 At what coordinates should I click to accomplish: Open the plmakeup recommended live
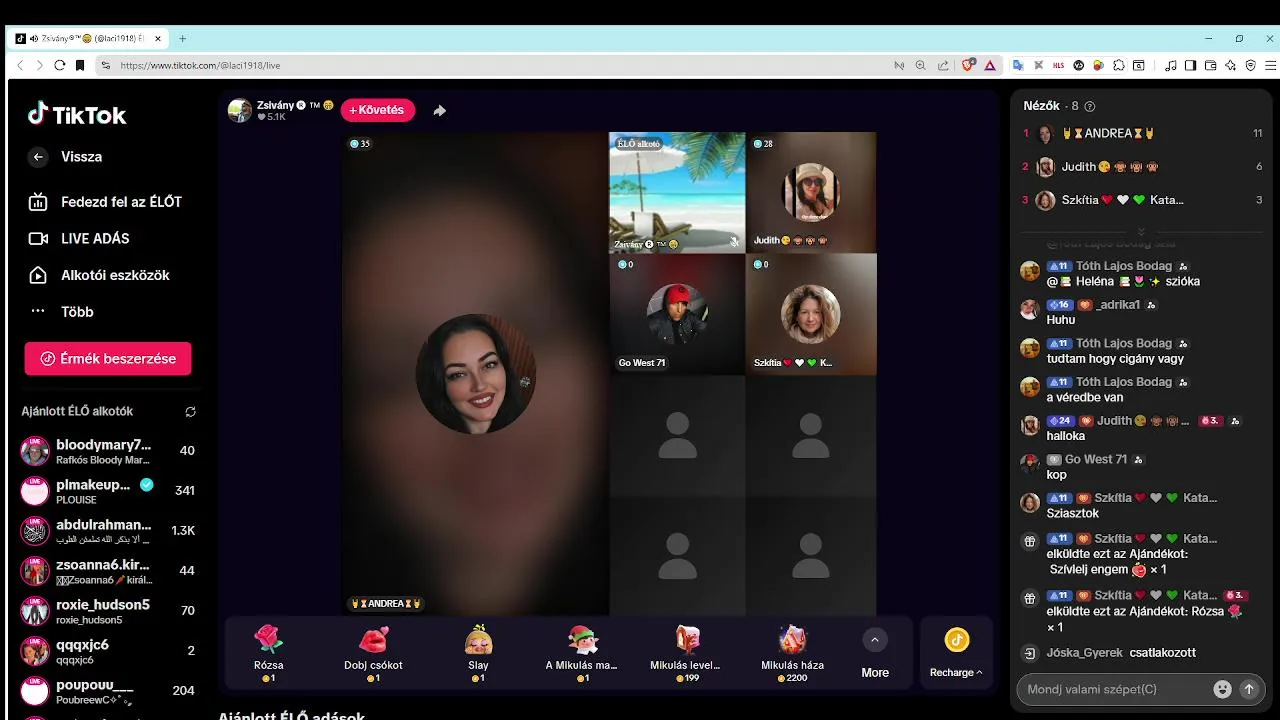point(108,491)
